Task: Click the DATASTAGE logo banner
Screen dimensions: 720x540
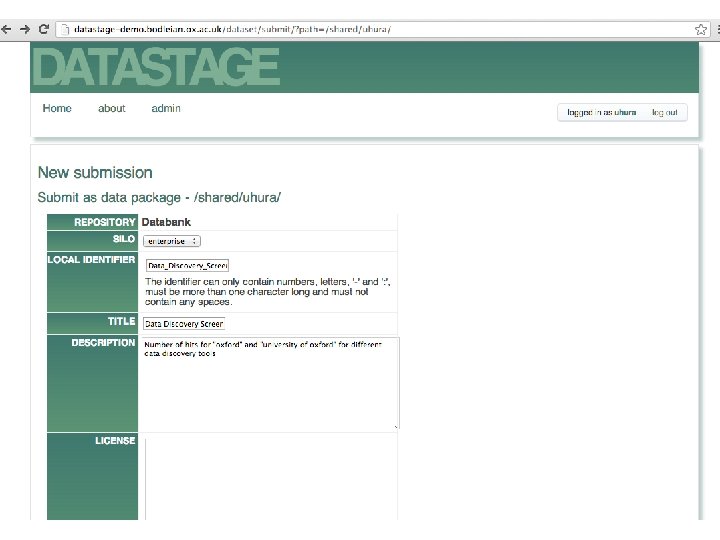Action: [x=157, y=67]
